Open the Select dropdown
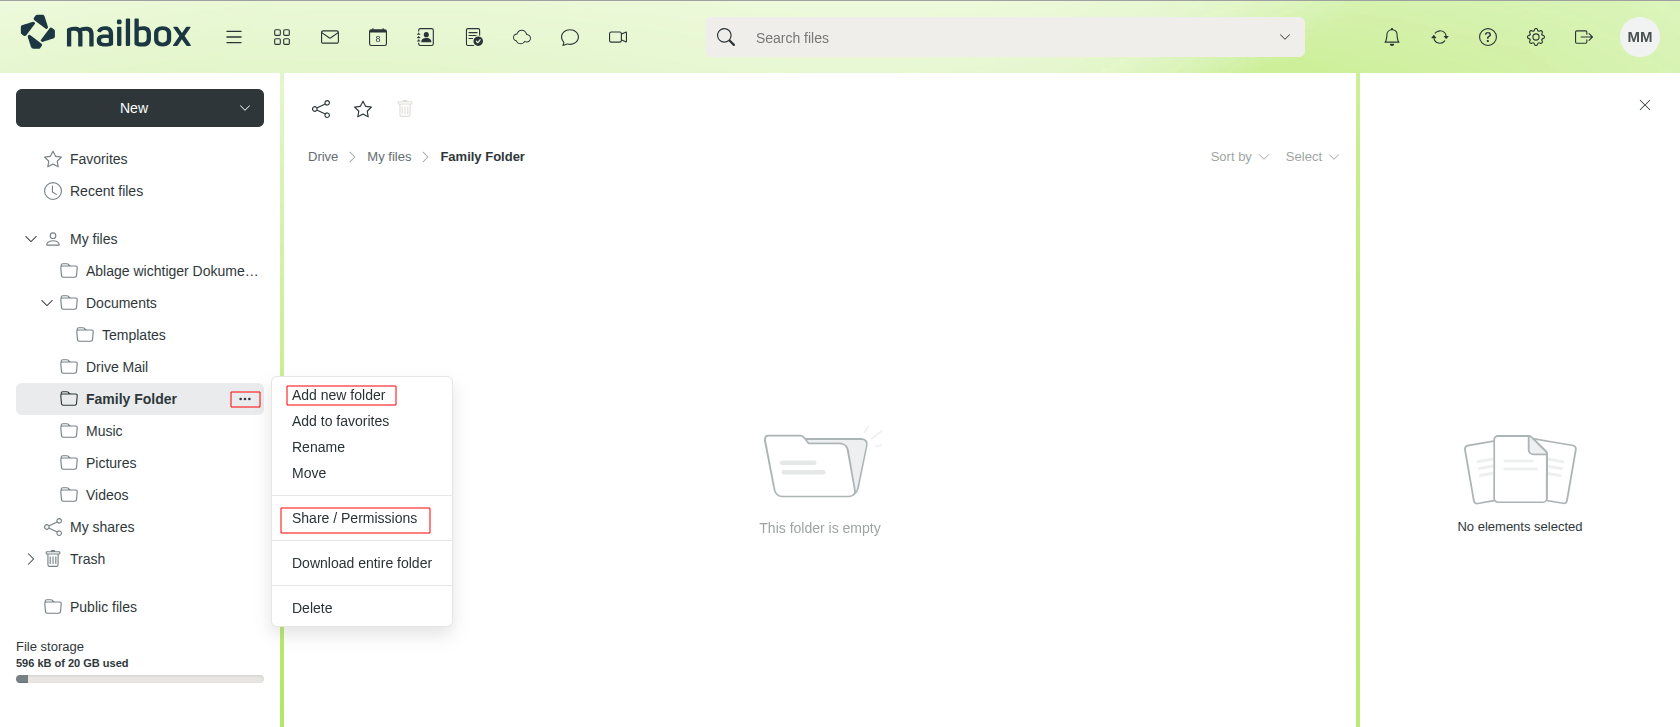The height and width of the screenshot is (727, 1680). tap(1311, 157)
